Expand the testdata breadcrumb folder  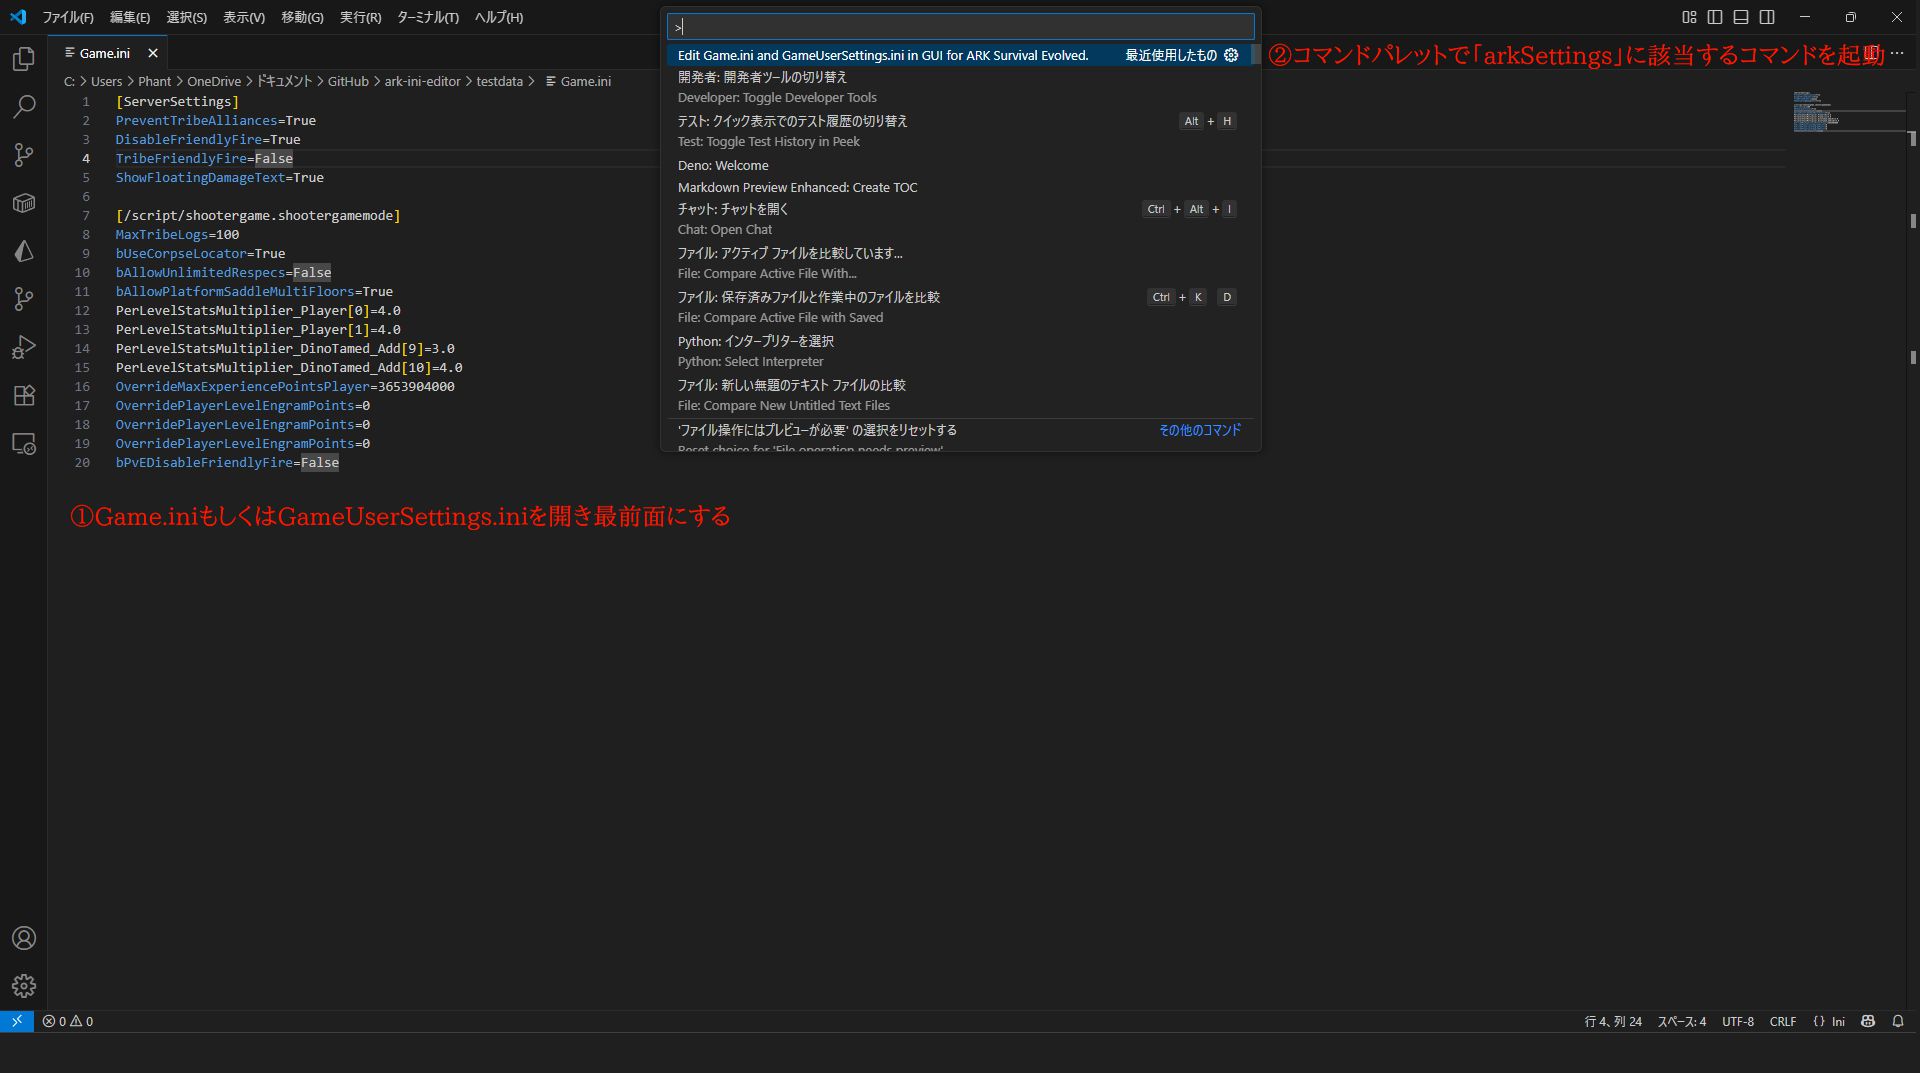[499, 81]
